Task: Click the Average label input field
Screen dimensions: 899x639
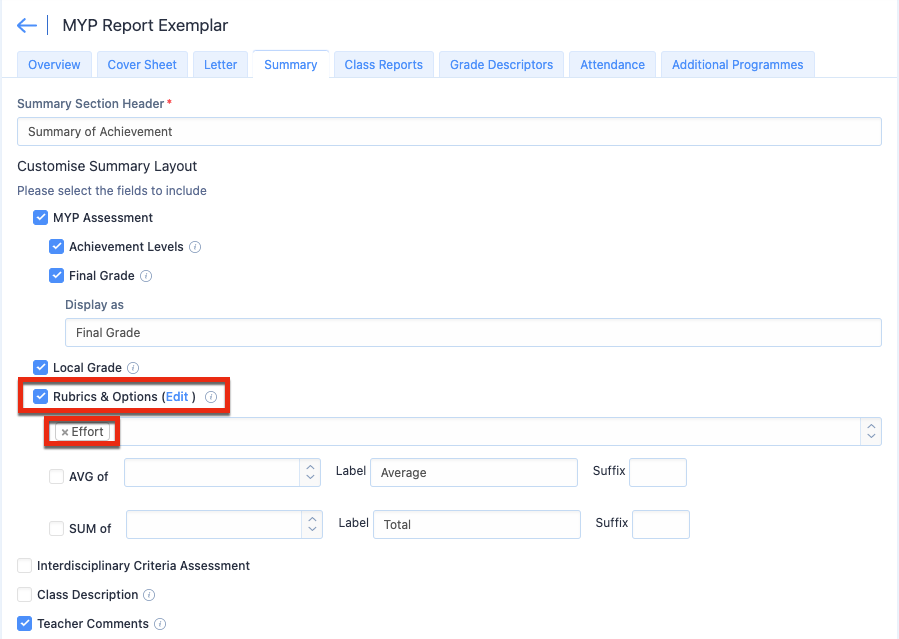Action: pos(474,473)
